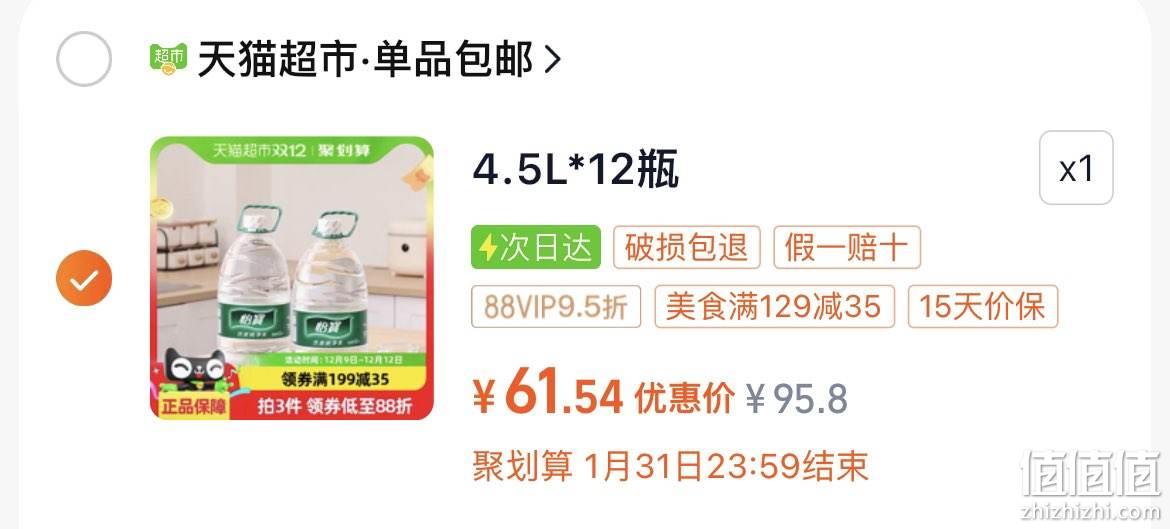Tap the 优惠价 label for discount details
Image resolution: width=1170 pixels, height=529 pixels.
684,399
